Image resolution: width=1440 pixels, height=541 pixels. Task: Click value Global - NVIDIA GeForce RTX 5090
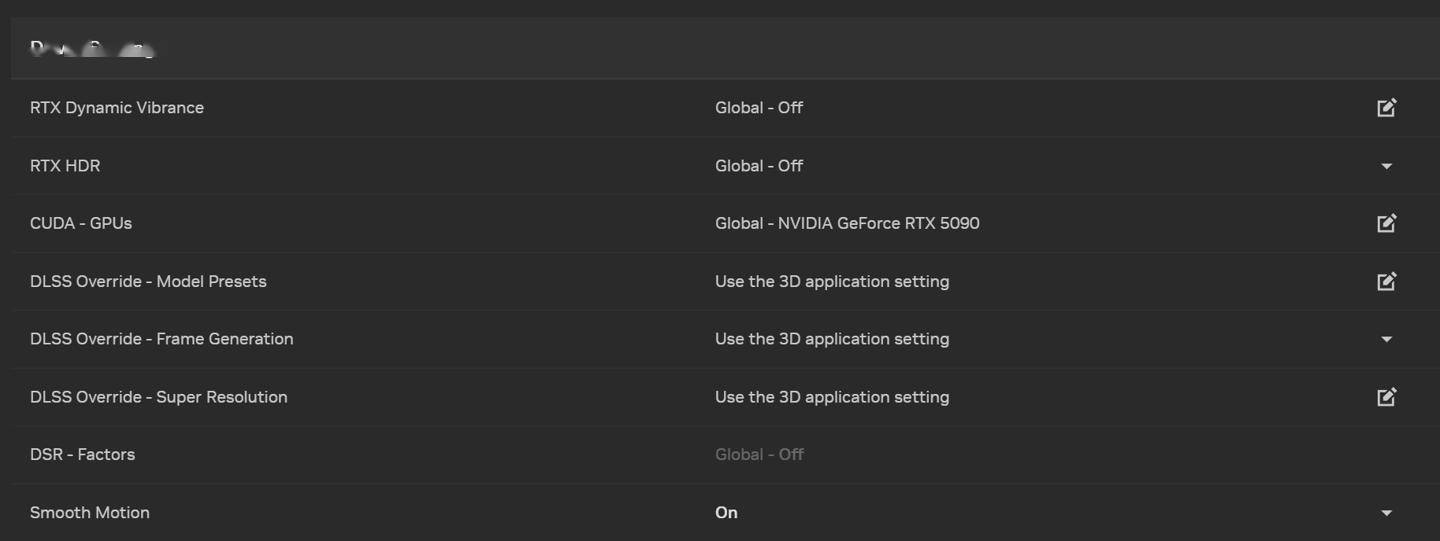[x=847, y=223]
